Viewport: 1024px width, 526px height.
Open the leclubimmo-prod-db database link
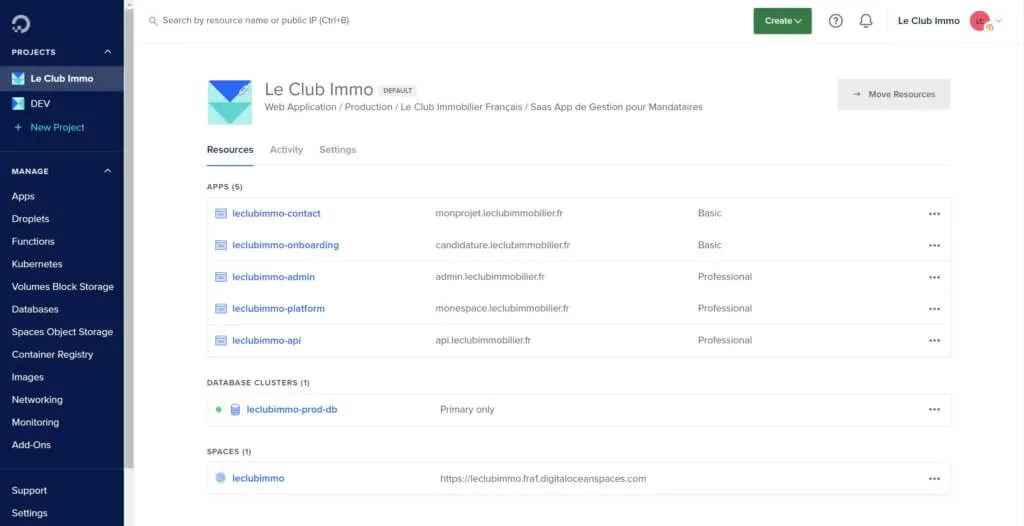click(x=292, y=410)
